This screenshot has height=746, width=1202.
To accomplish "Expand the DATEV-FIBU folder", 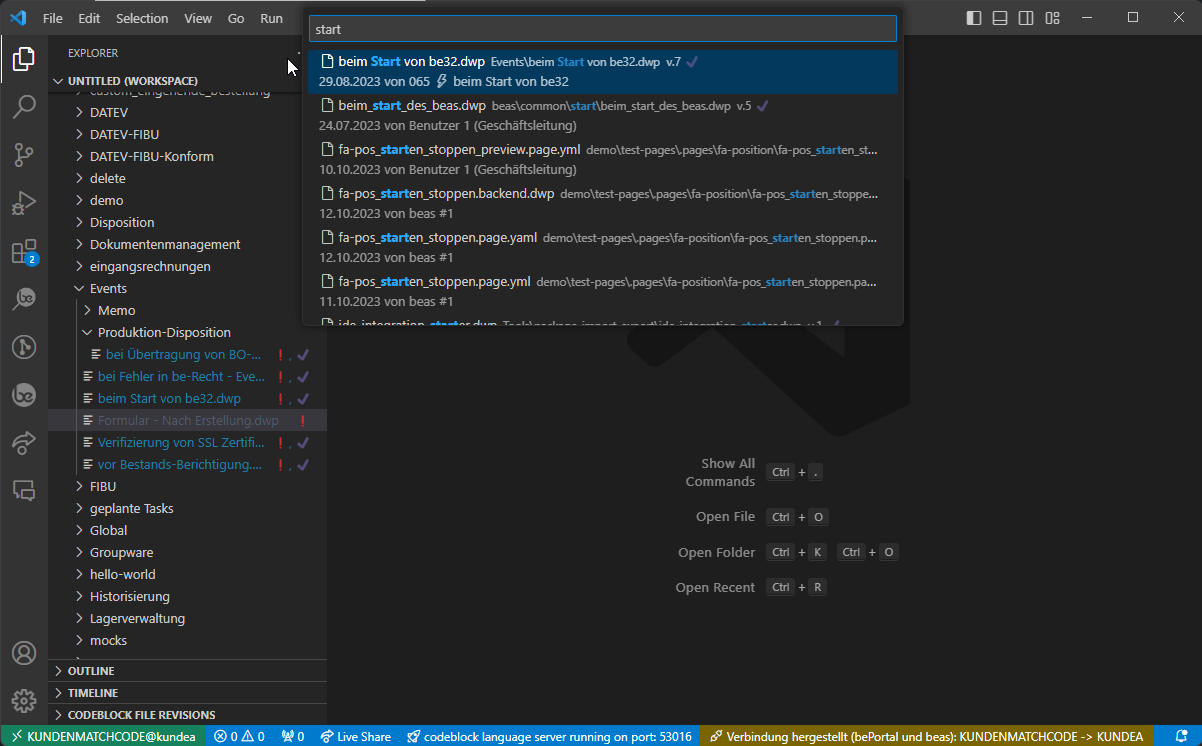I will tap(124, 134).
